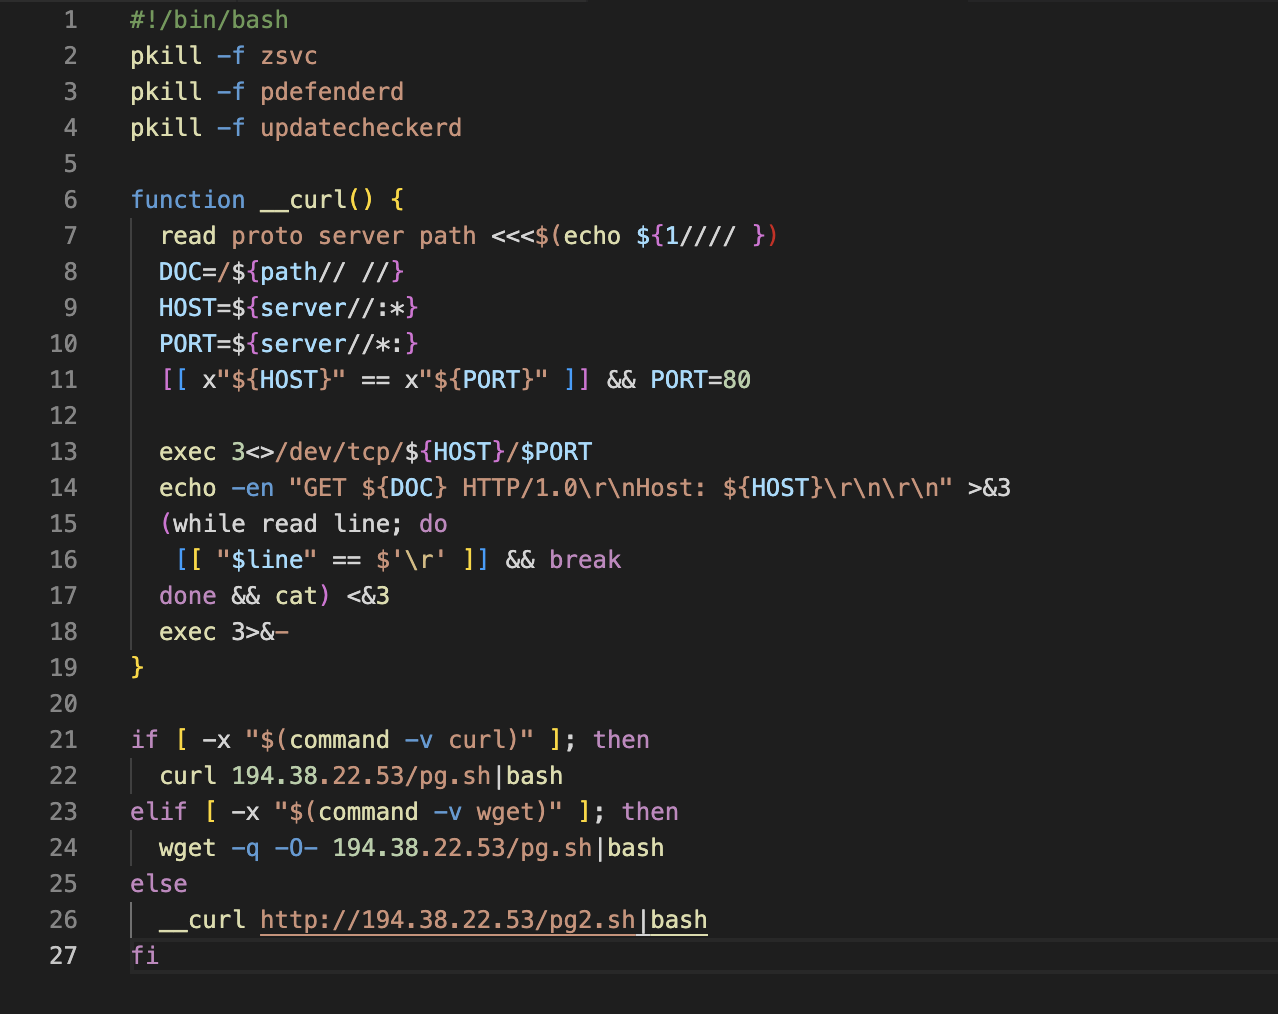Screen dimensions: 1278x1014
Task: Click the cat command on line 17
Action: (x=296, y=596)
